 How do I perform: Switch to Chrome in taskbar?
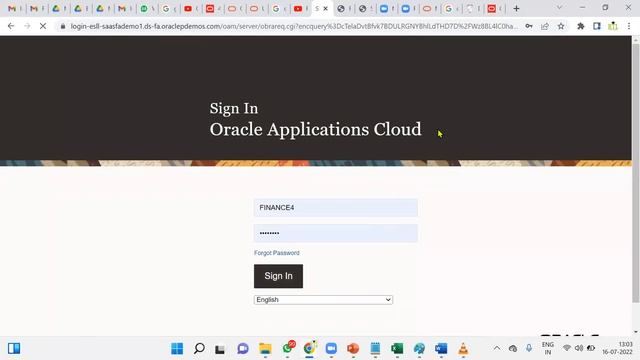point(310,348)
